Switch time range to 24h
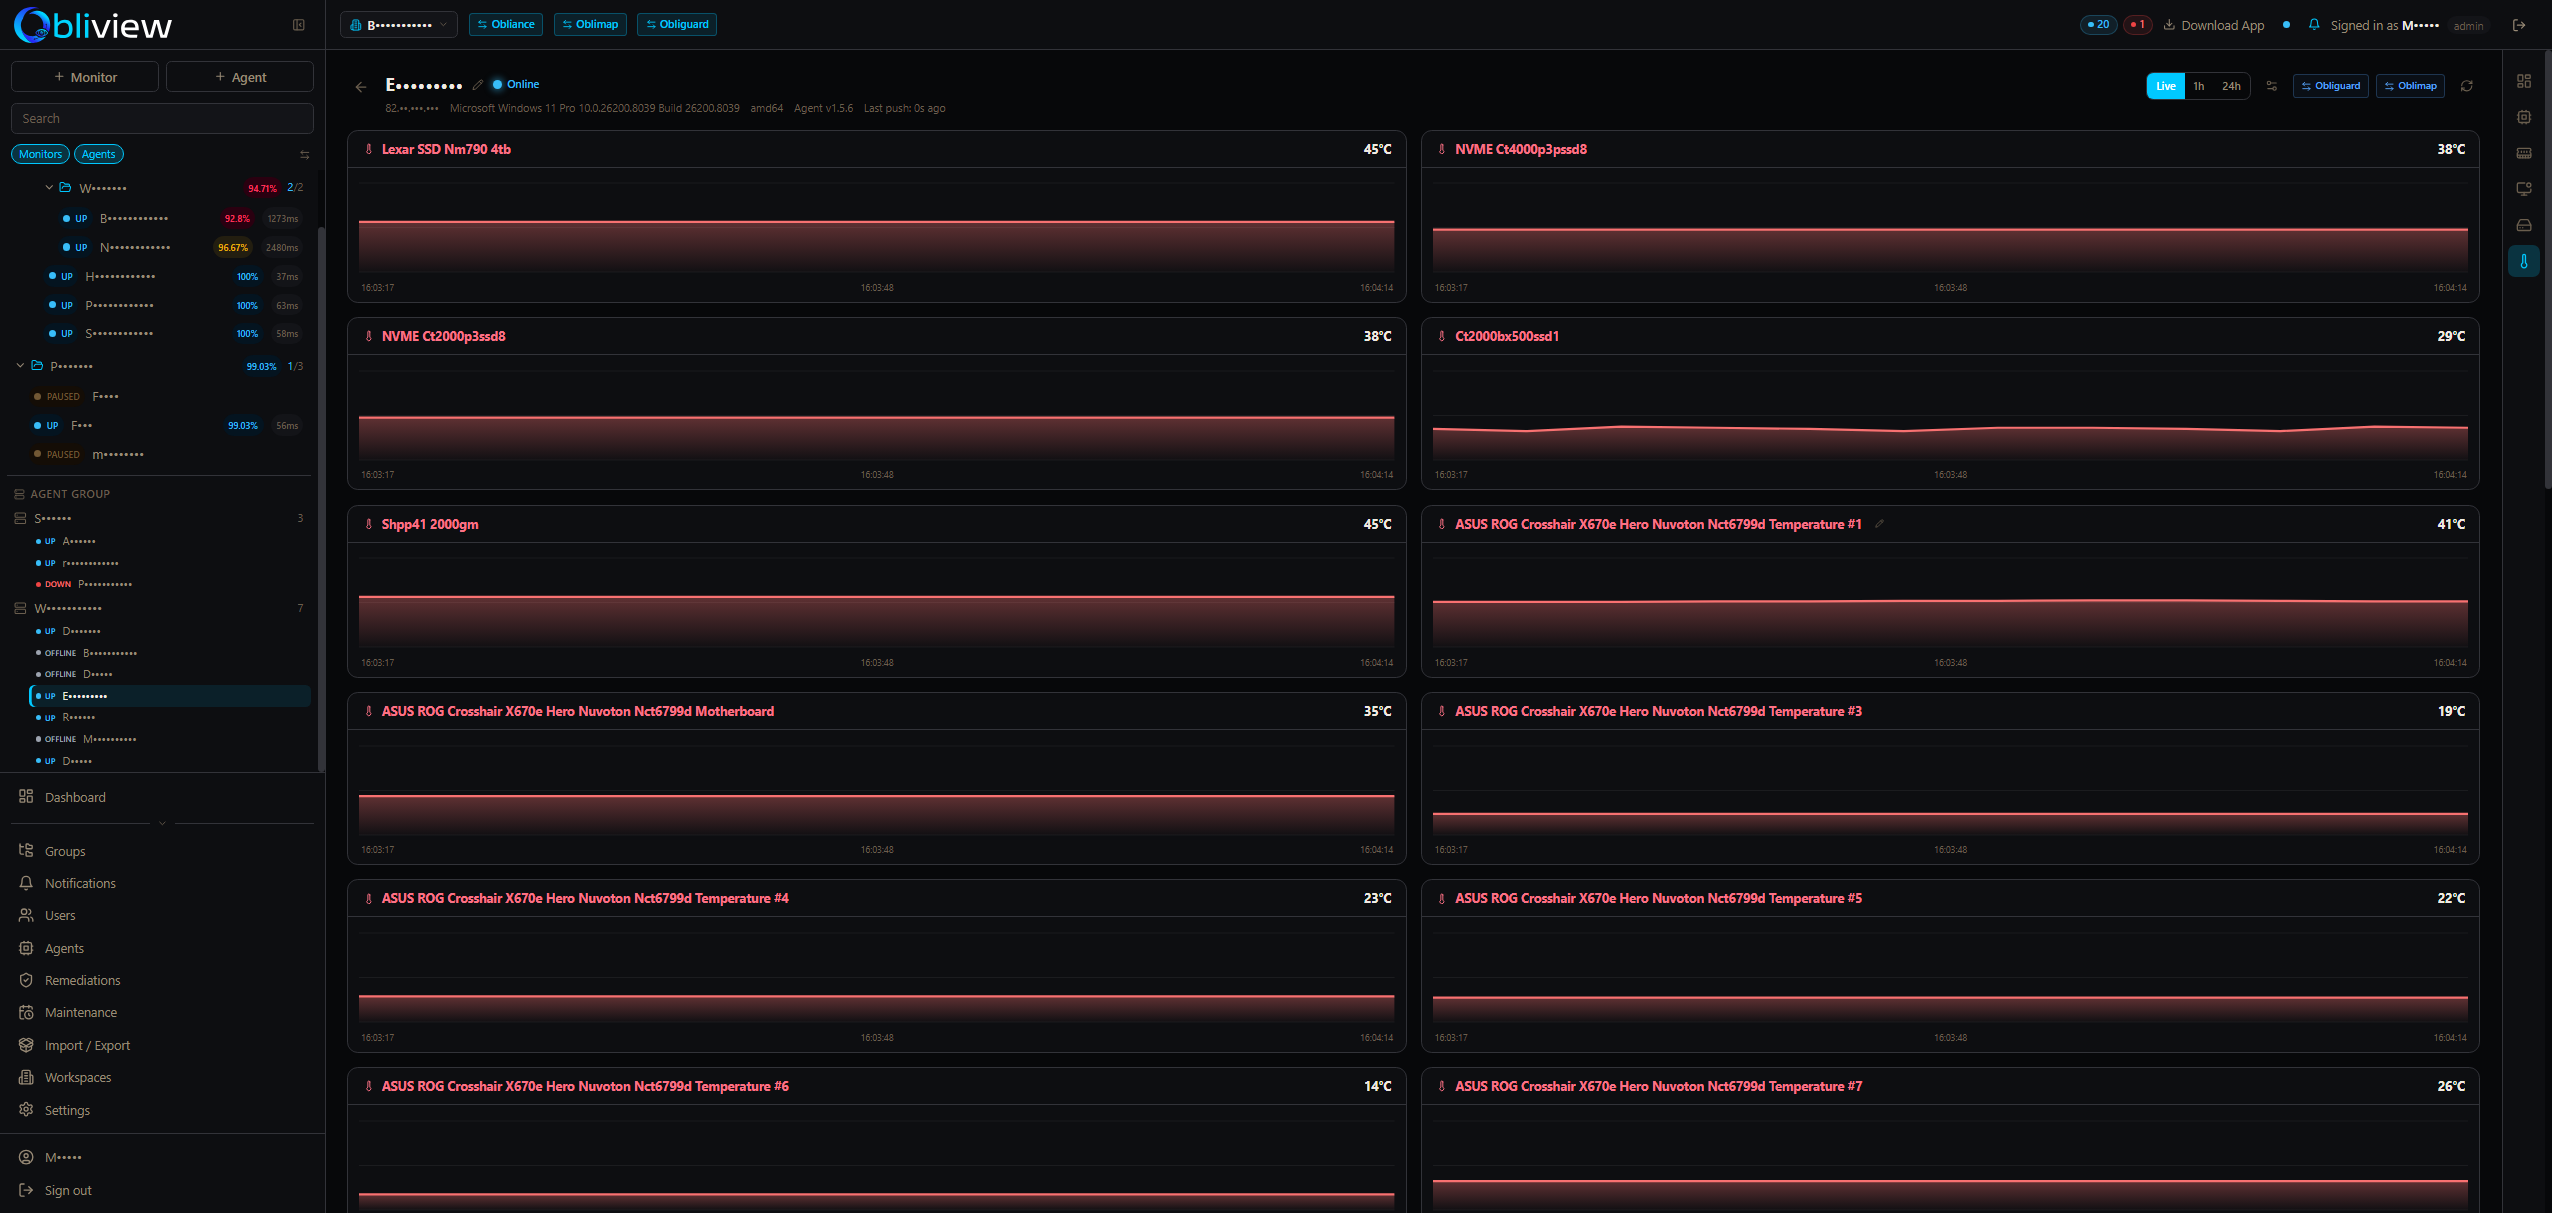 2231,86
